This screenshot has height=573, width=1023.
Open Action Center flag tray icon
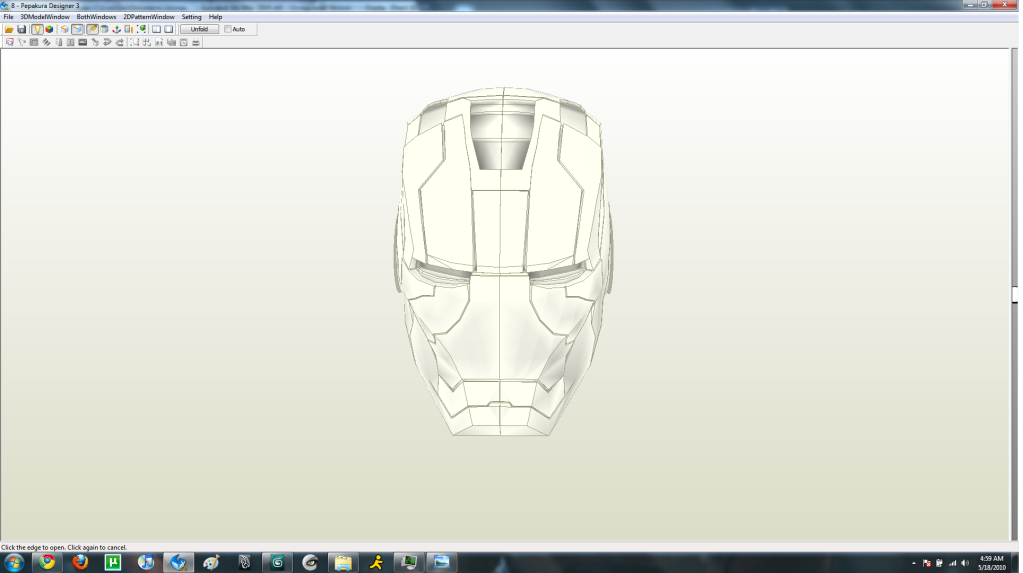click(926, 563)
